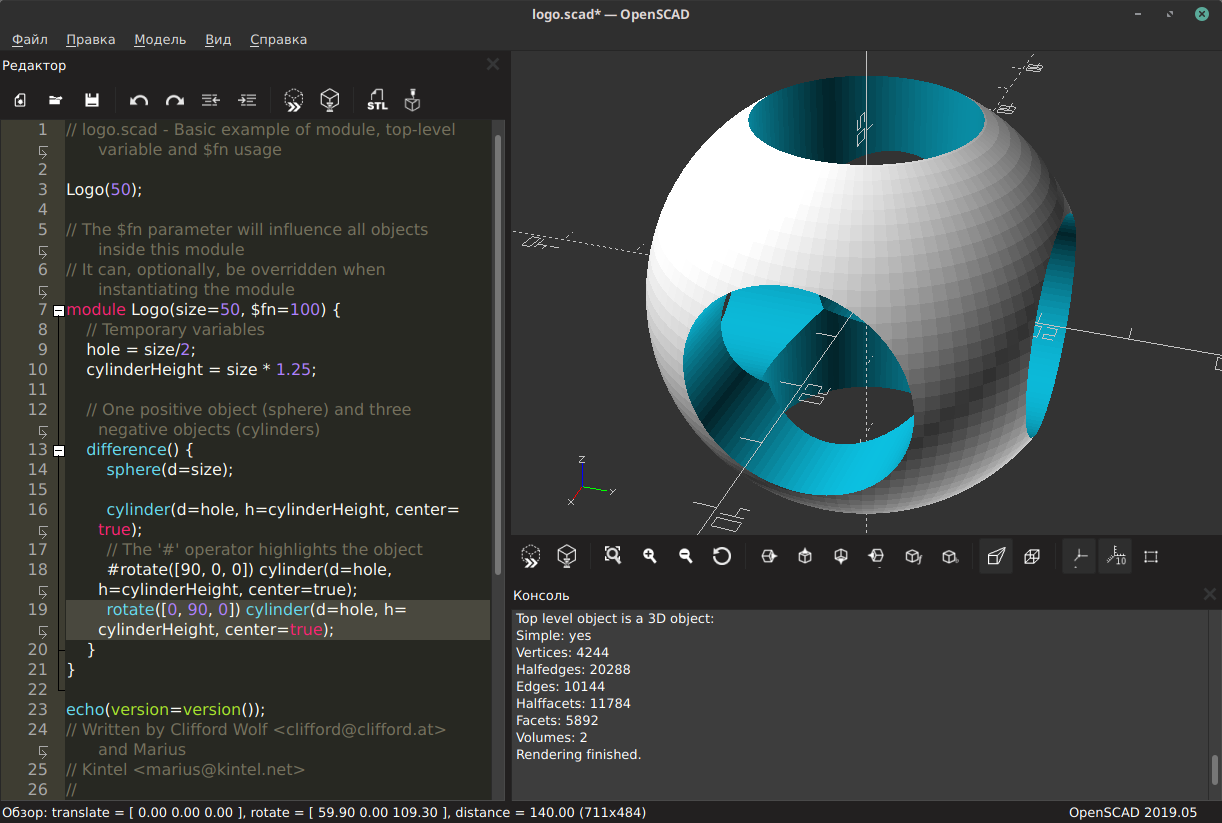The width and height of the screenshot is (1222, 823).
Task: Click the Preview icon below the 3D viewport
Action: 531,556
